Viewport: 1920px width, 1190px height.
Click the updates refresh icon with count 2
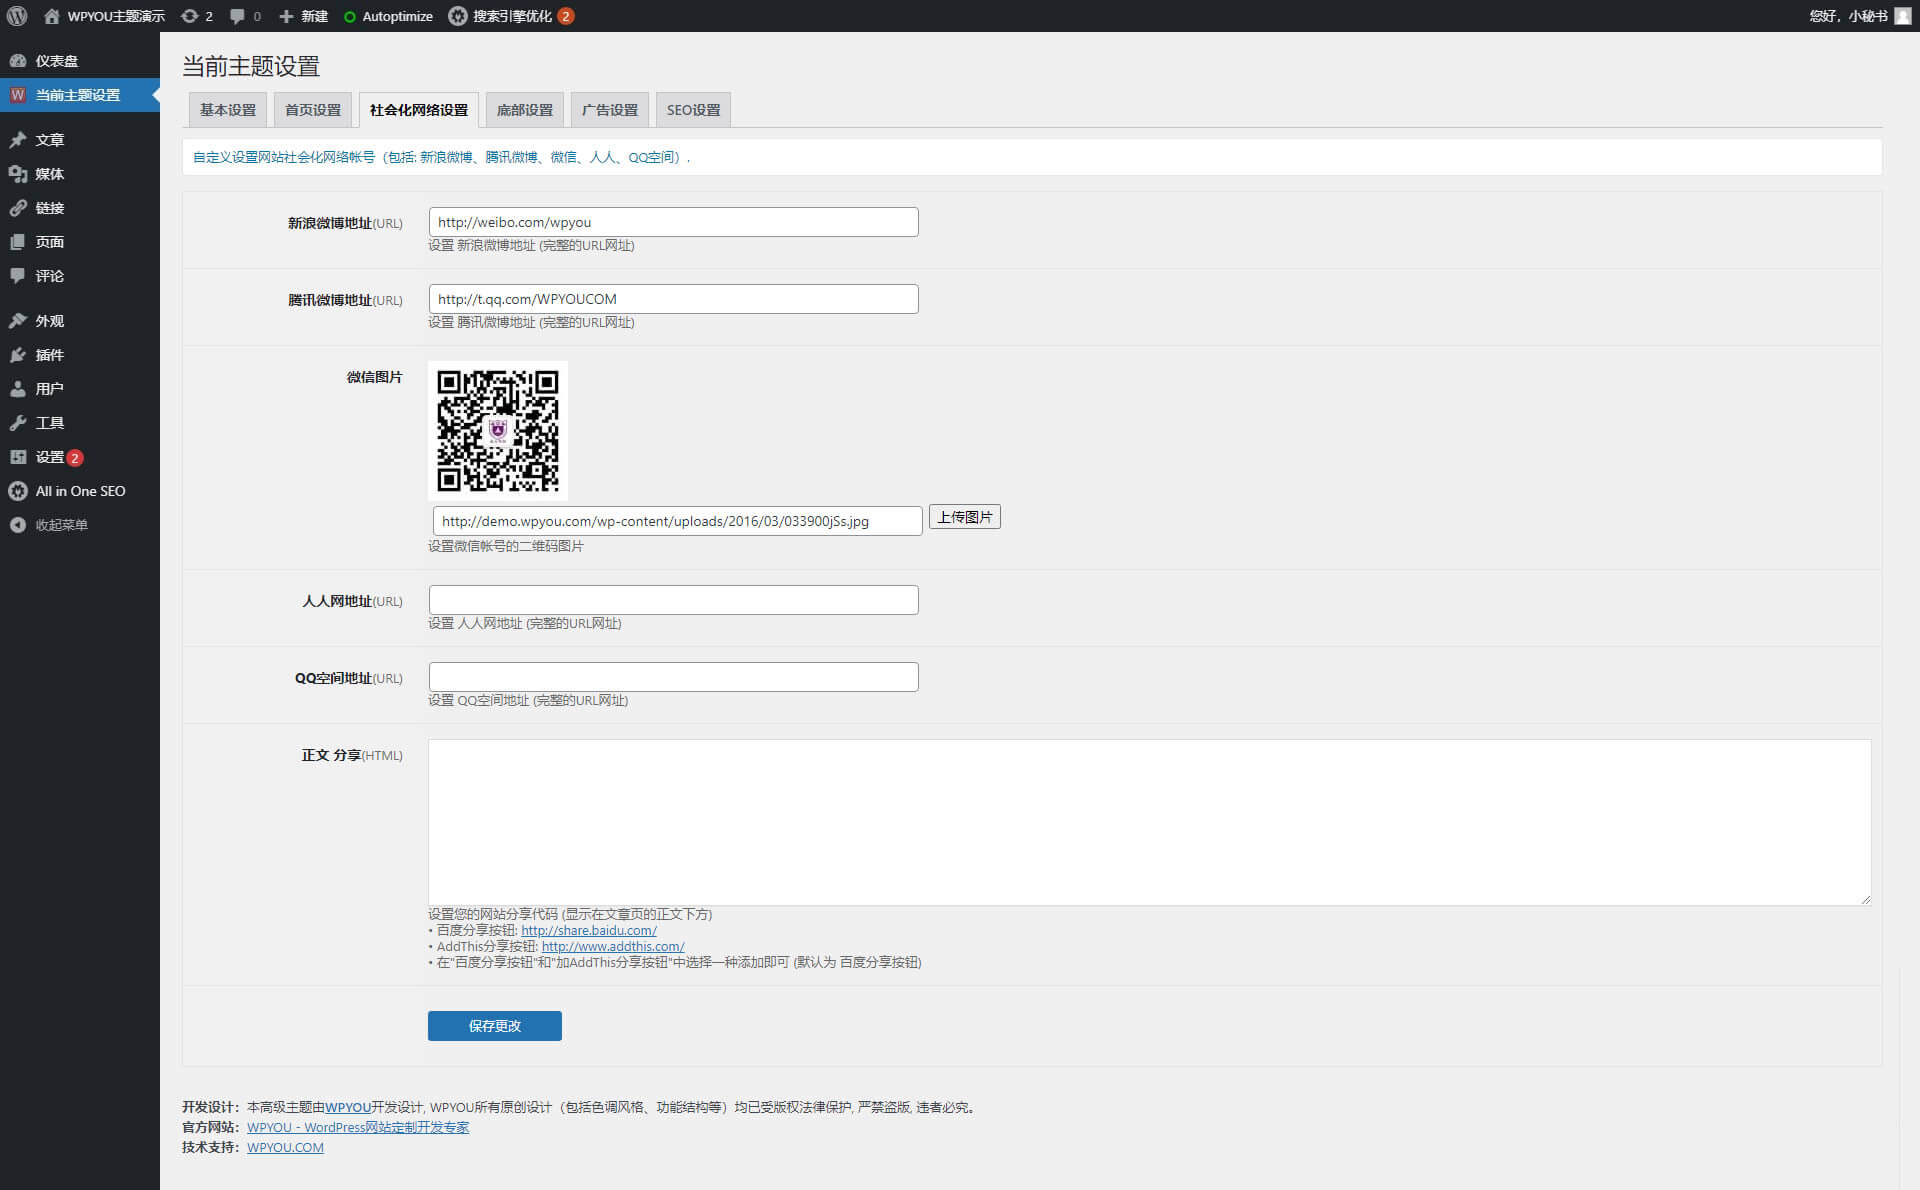pos(189,16)
